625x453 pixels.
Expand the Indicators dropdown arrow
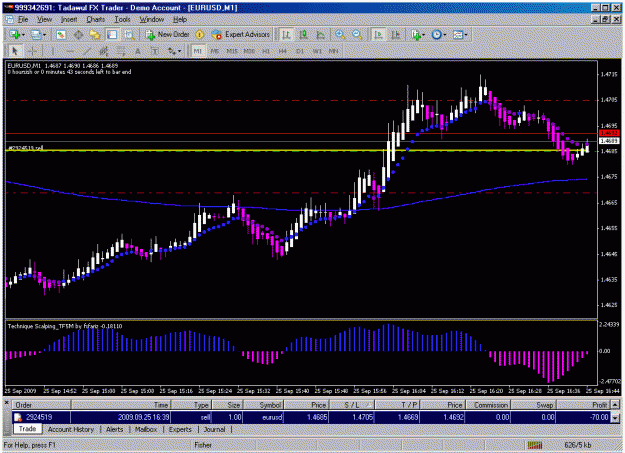click(x=423, y=35)
